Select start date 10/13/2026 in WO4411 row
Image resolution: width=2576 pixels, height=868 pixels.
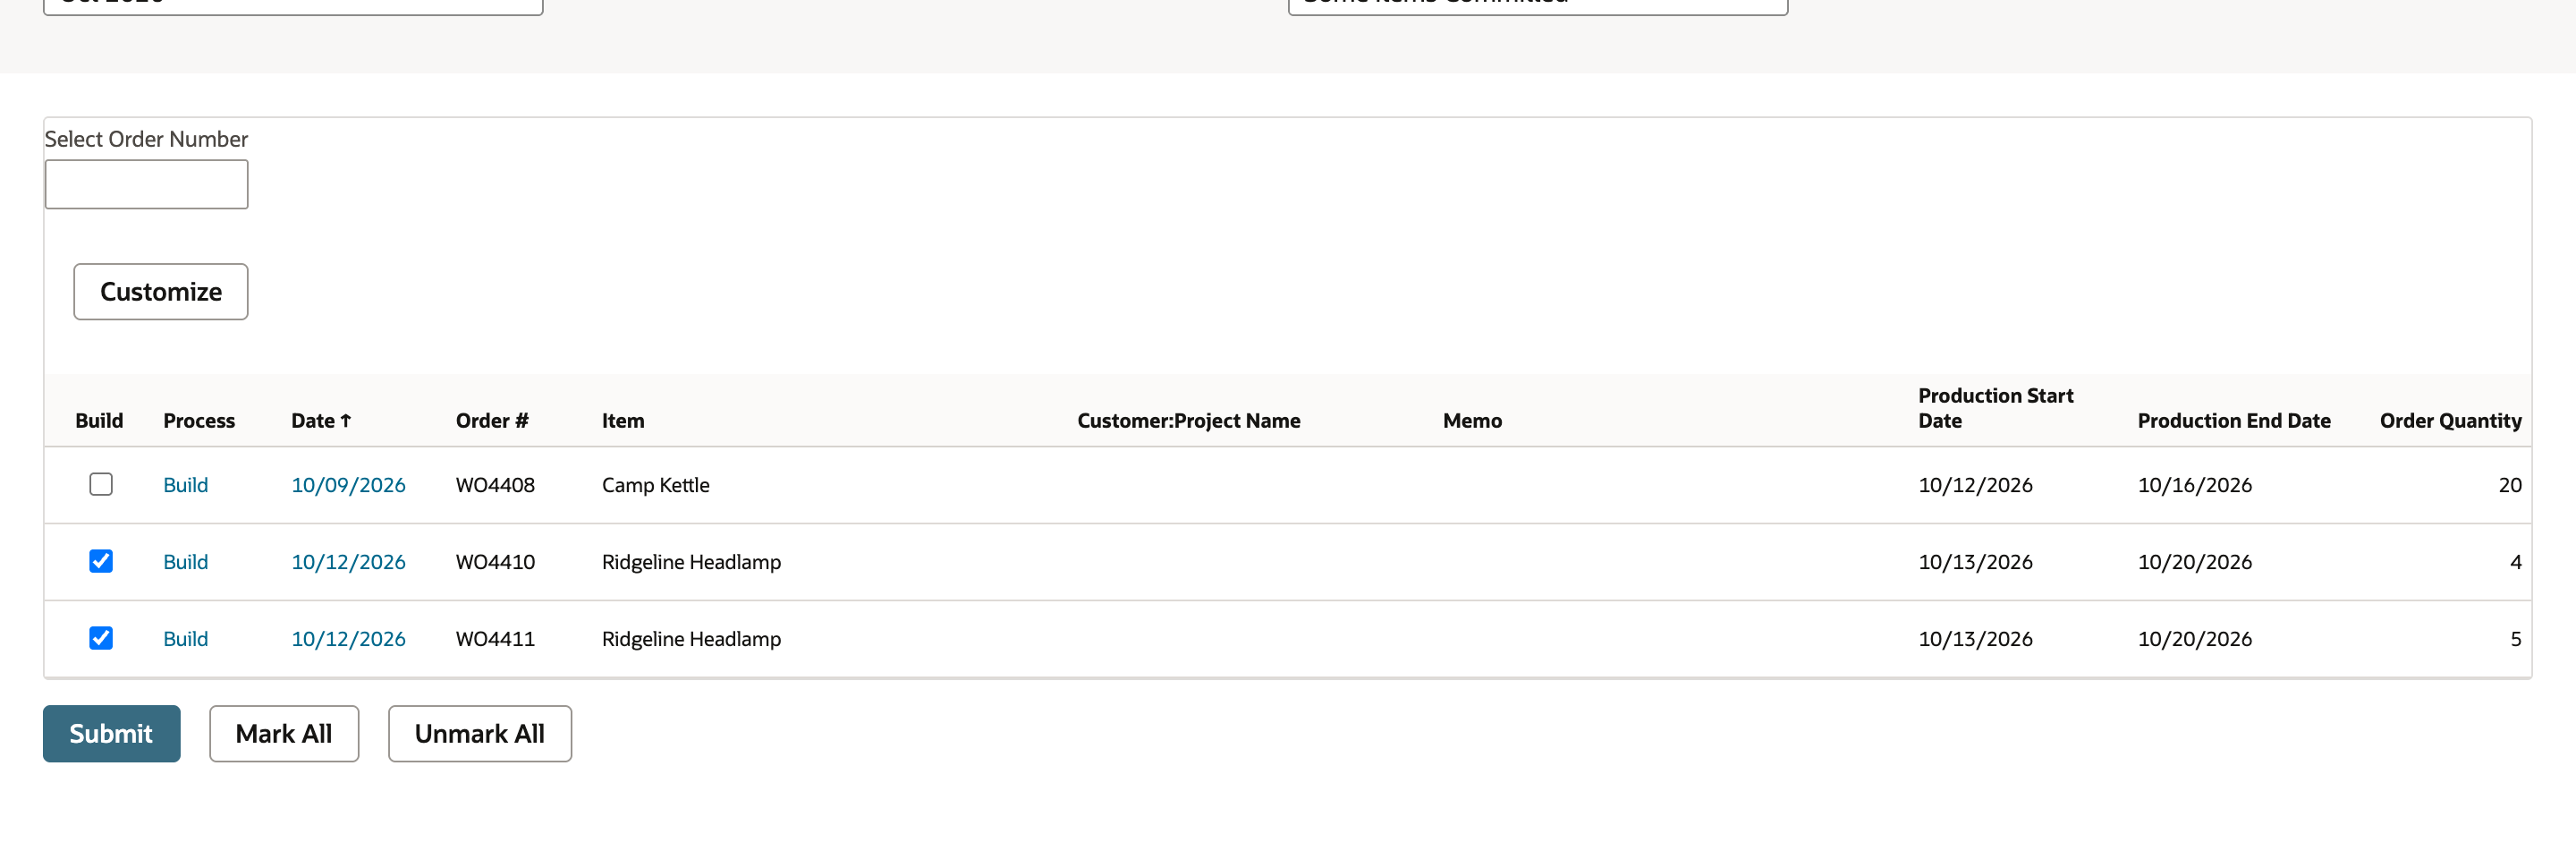1975,639
